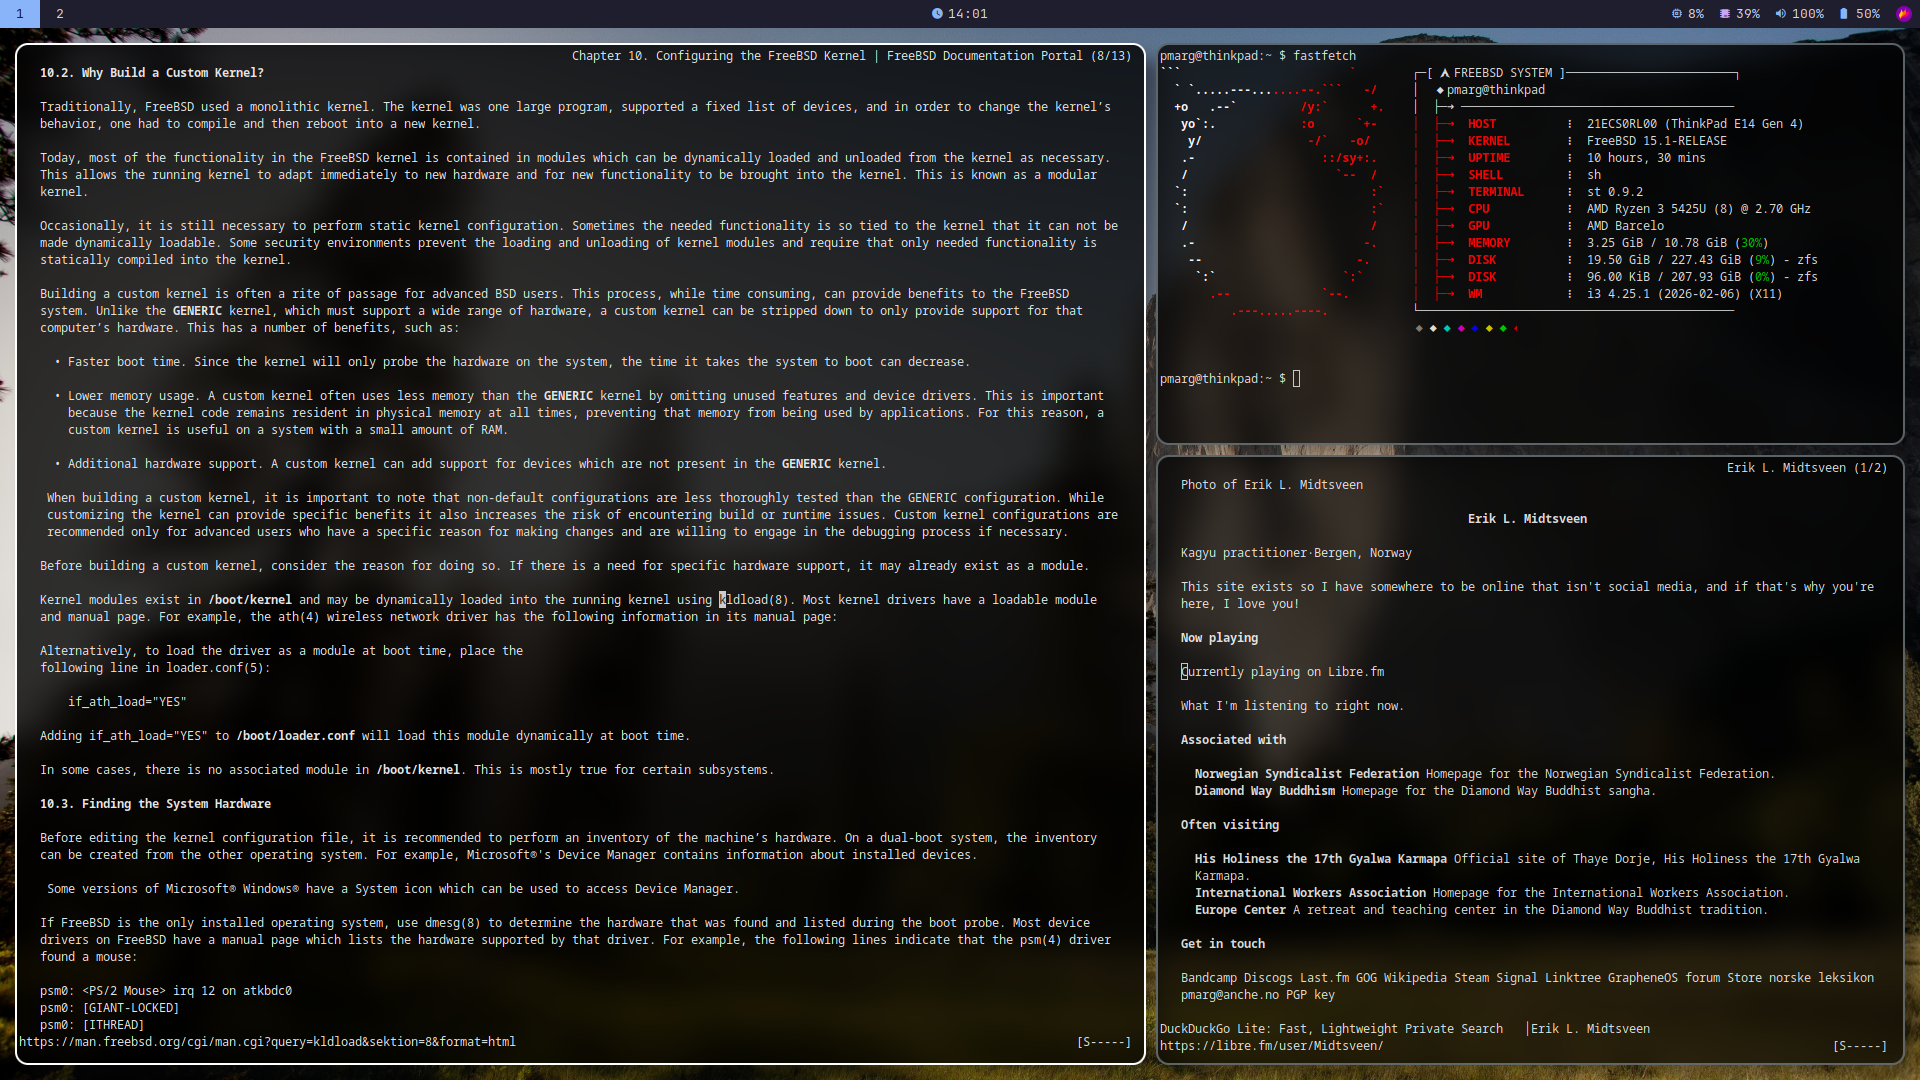Switch to workspace 2
Image resolution: width=1920 pixels, height=1080 pixels.
coord(60,14)
